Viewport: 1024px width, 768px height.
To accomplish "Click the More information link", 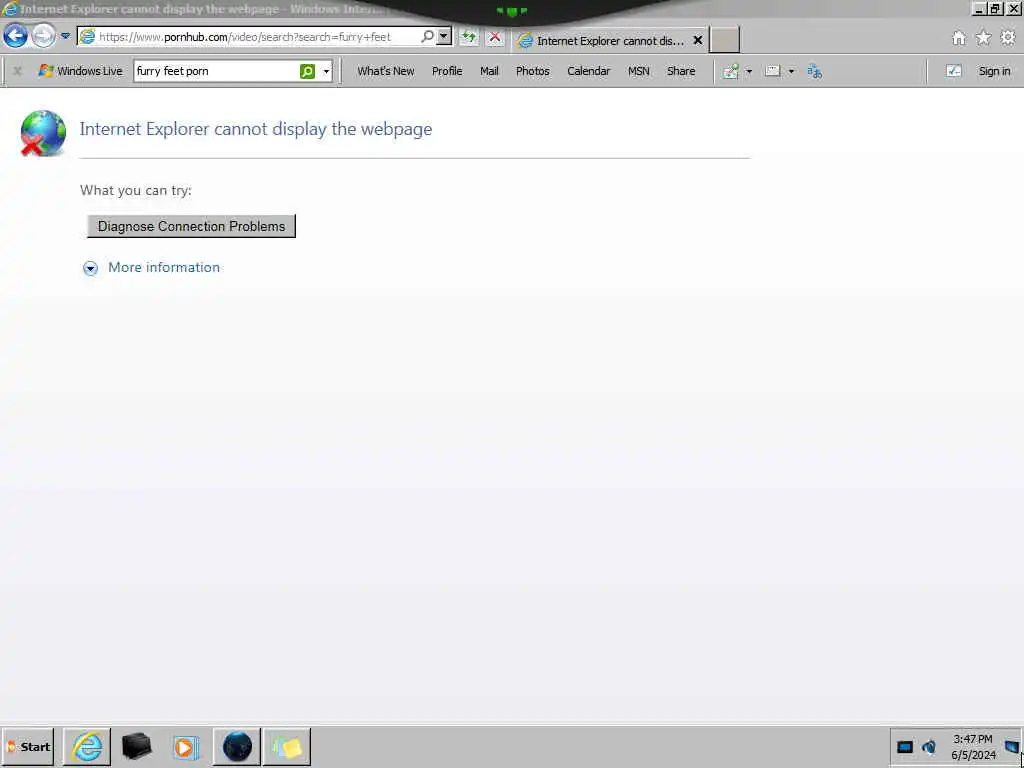I will (164, 267).
